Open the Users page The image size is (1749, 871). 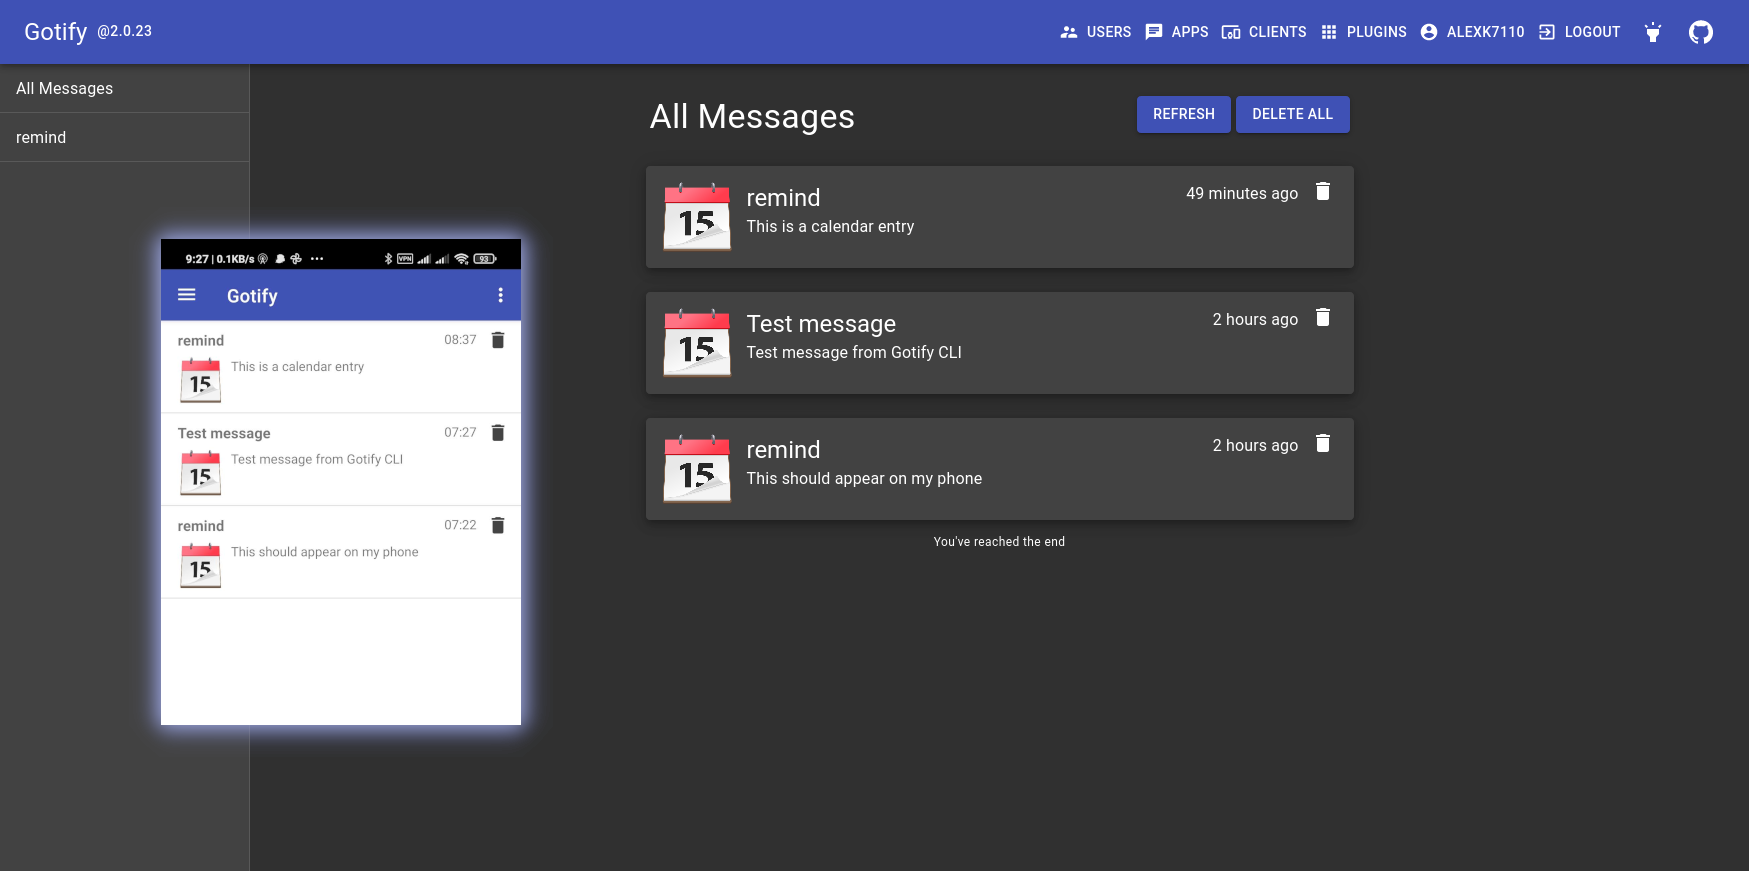point(1096,32)
